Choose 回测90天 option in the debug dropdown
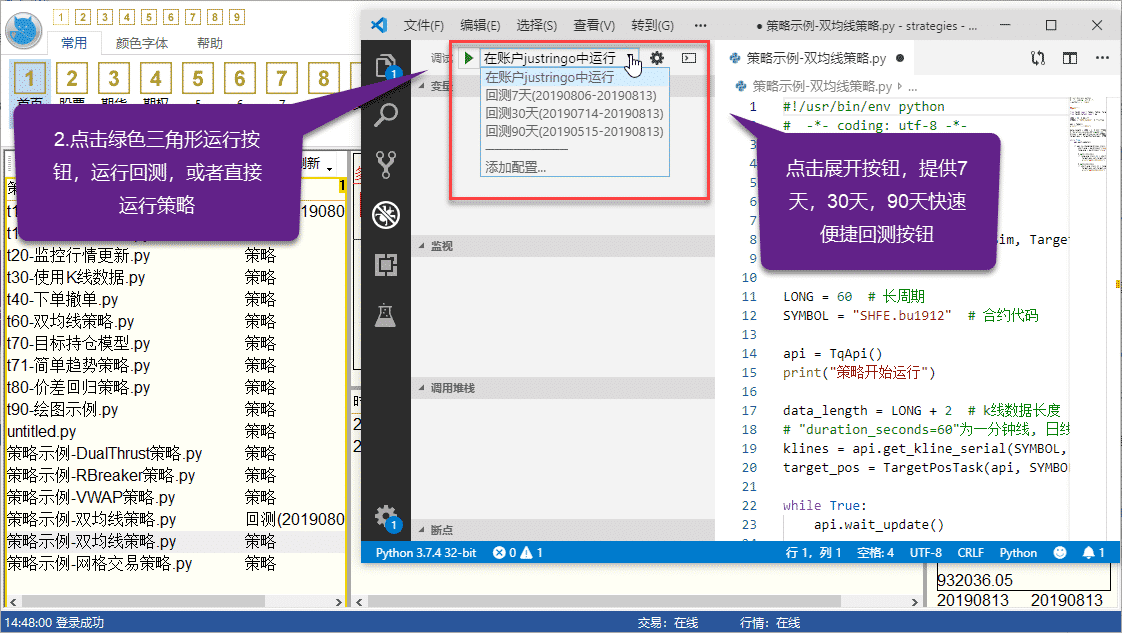Viewport: 1122px width, 633px height. (x=573, y=131)
